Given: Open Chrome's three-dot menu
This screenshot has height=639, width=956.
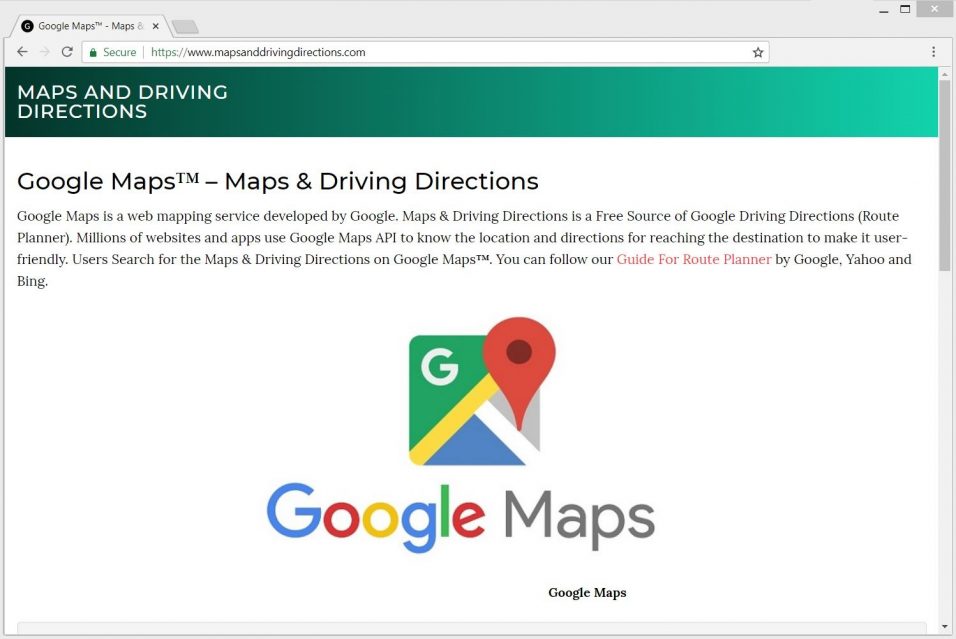Looking at the screenshot, I should click(933, 51).
